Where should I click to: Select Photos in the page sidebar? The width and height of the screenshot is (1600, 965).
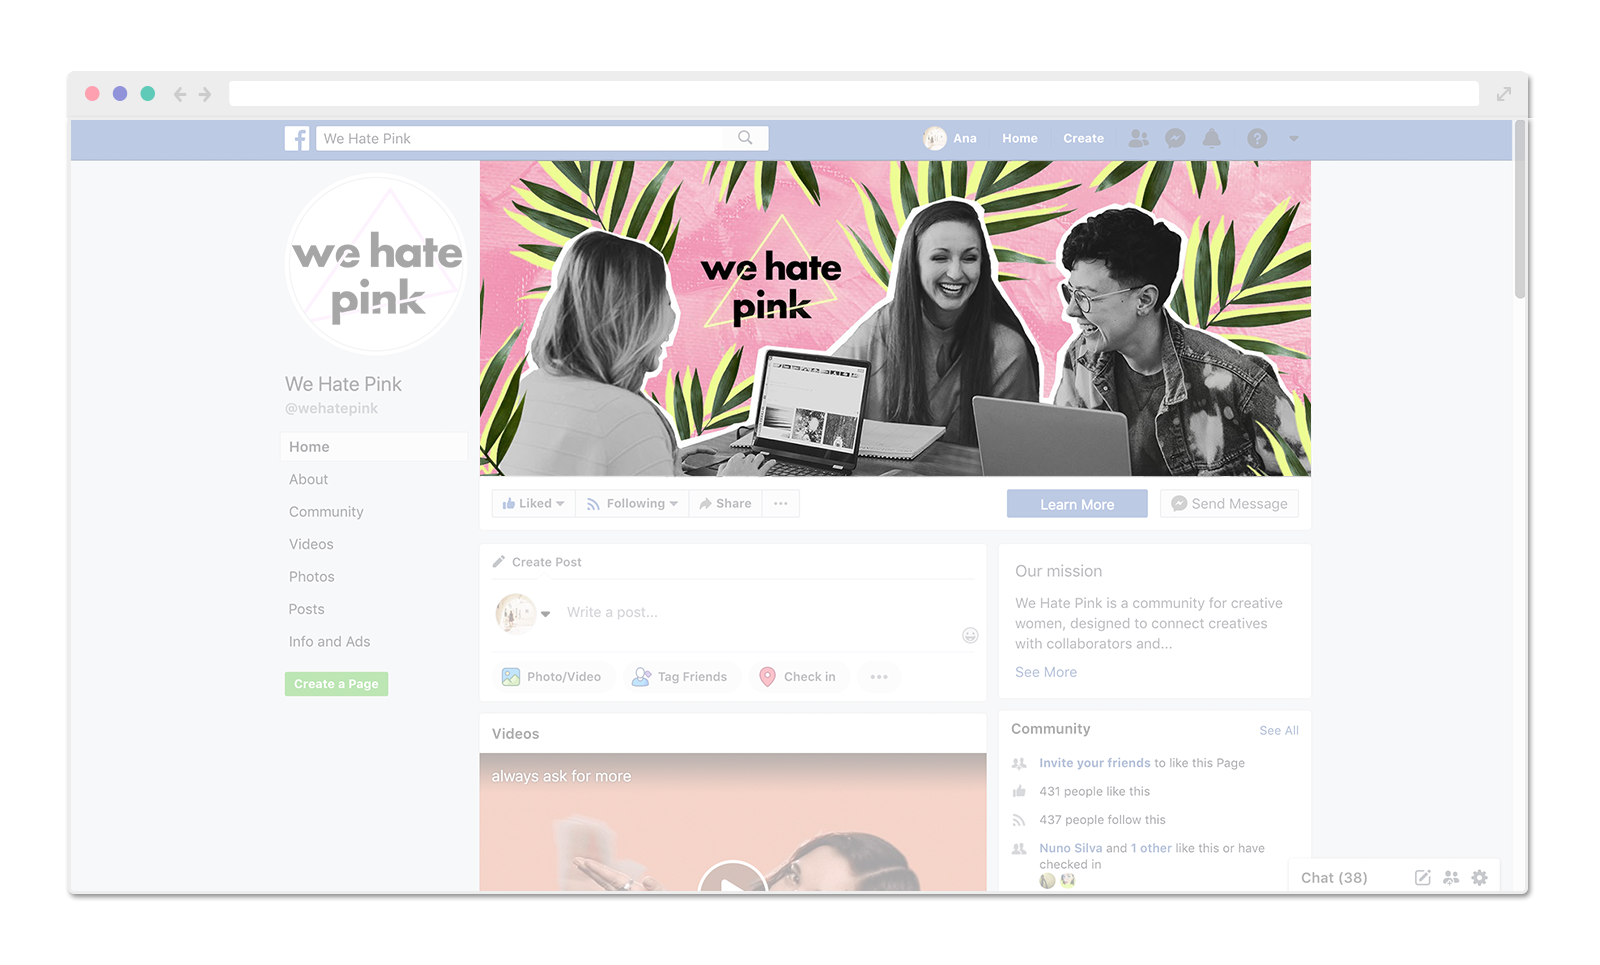tap(311, 577)
